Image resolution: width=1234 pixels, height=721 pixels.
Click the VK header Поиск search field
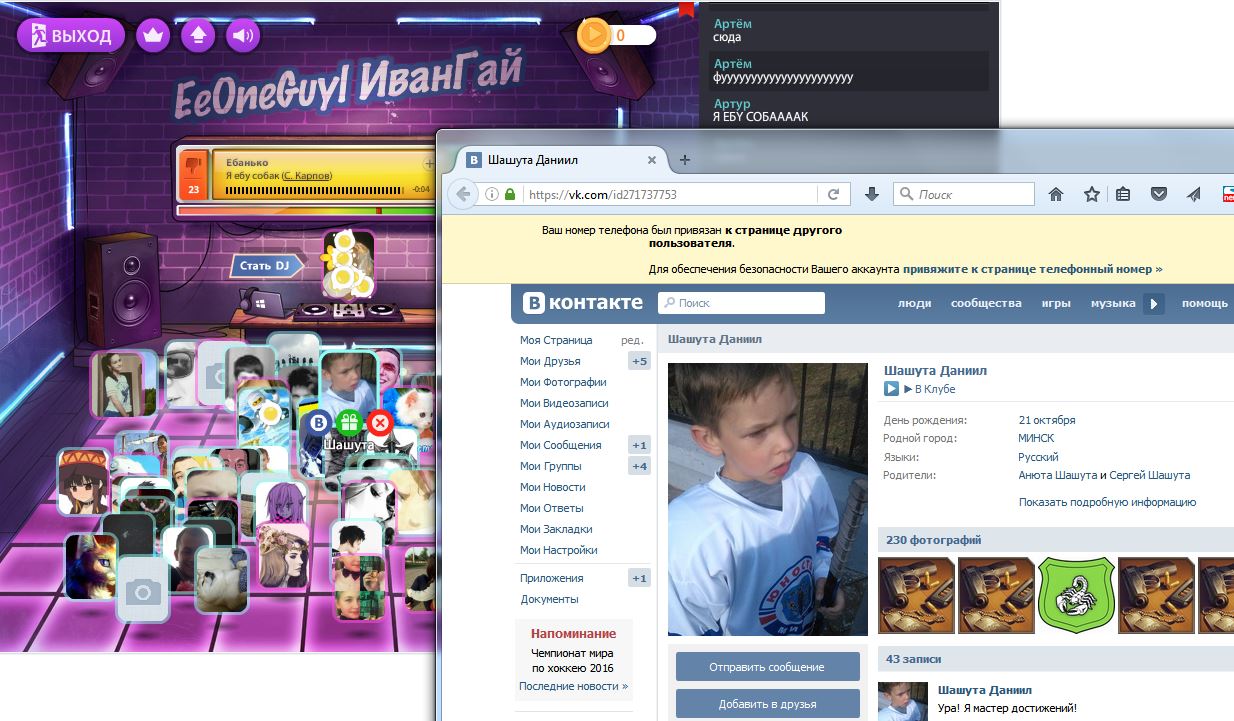point(741,303)
